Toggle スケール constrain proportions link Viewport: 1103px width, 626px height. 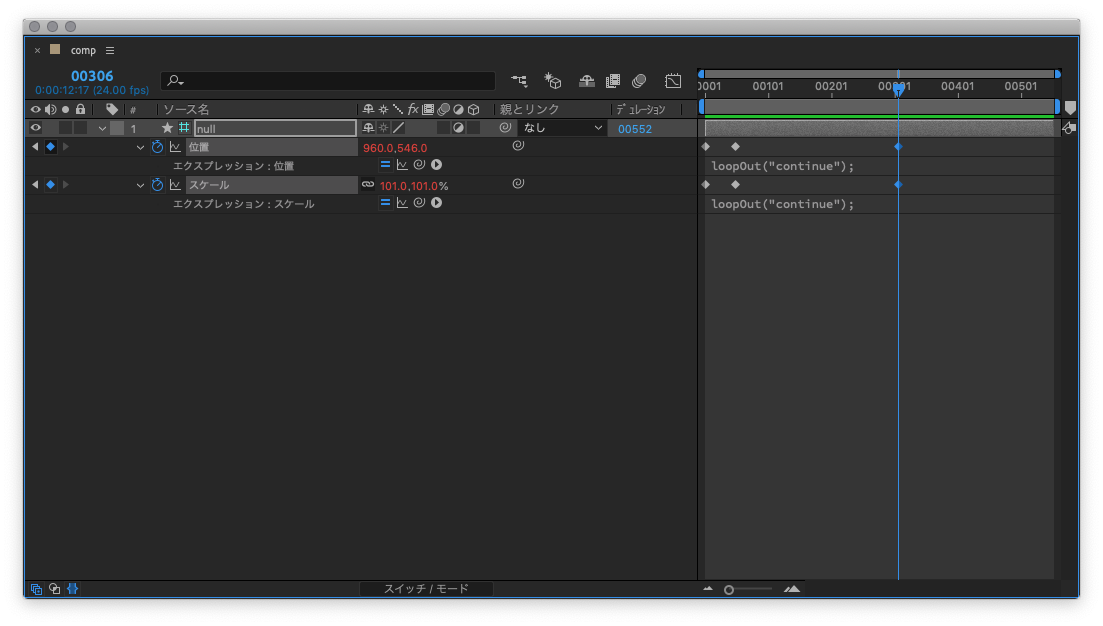coord(368,184)
